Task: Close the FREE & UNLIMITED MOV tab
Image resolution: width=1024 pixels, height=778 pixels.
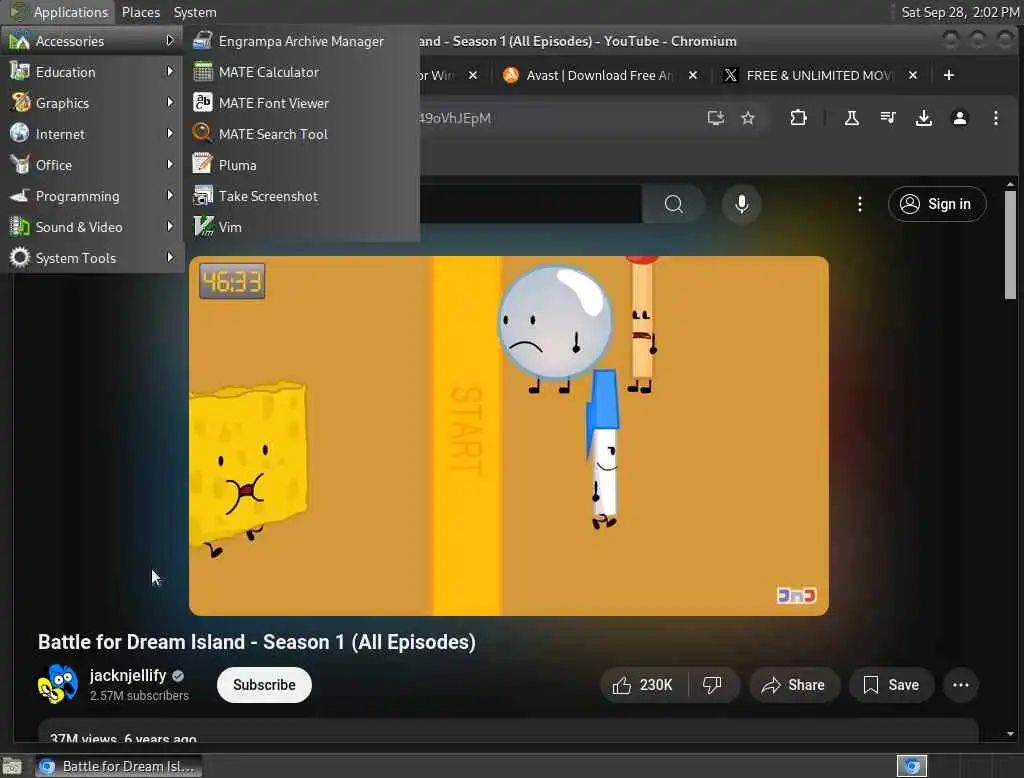Action: coord(913,75)
